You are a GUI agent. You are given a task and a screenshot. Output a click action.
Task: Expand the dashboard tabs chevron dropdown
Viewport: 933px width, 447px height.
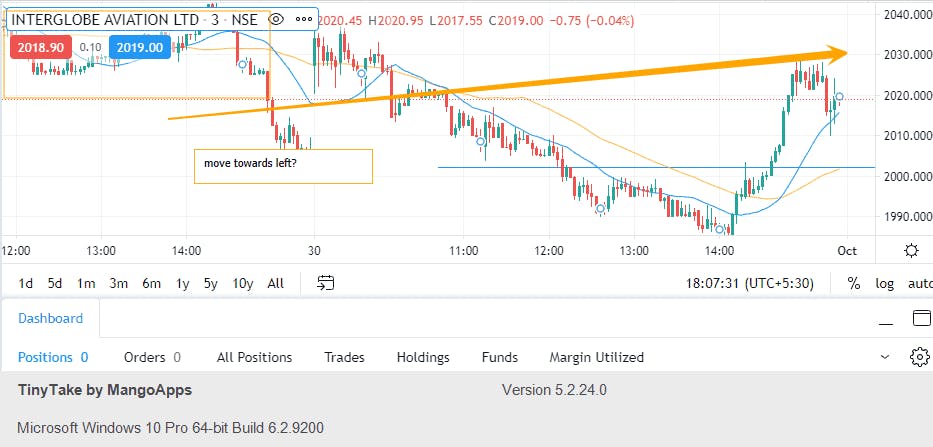pyautogui.click(x=885, y=357)
